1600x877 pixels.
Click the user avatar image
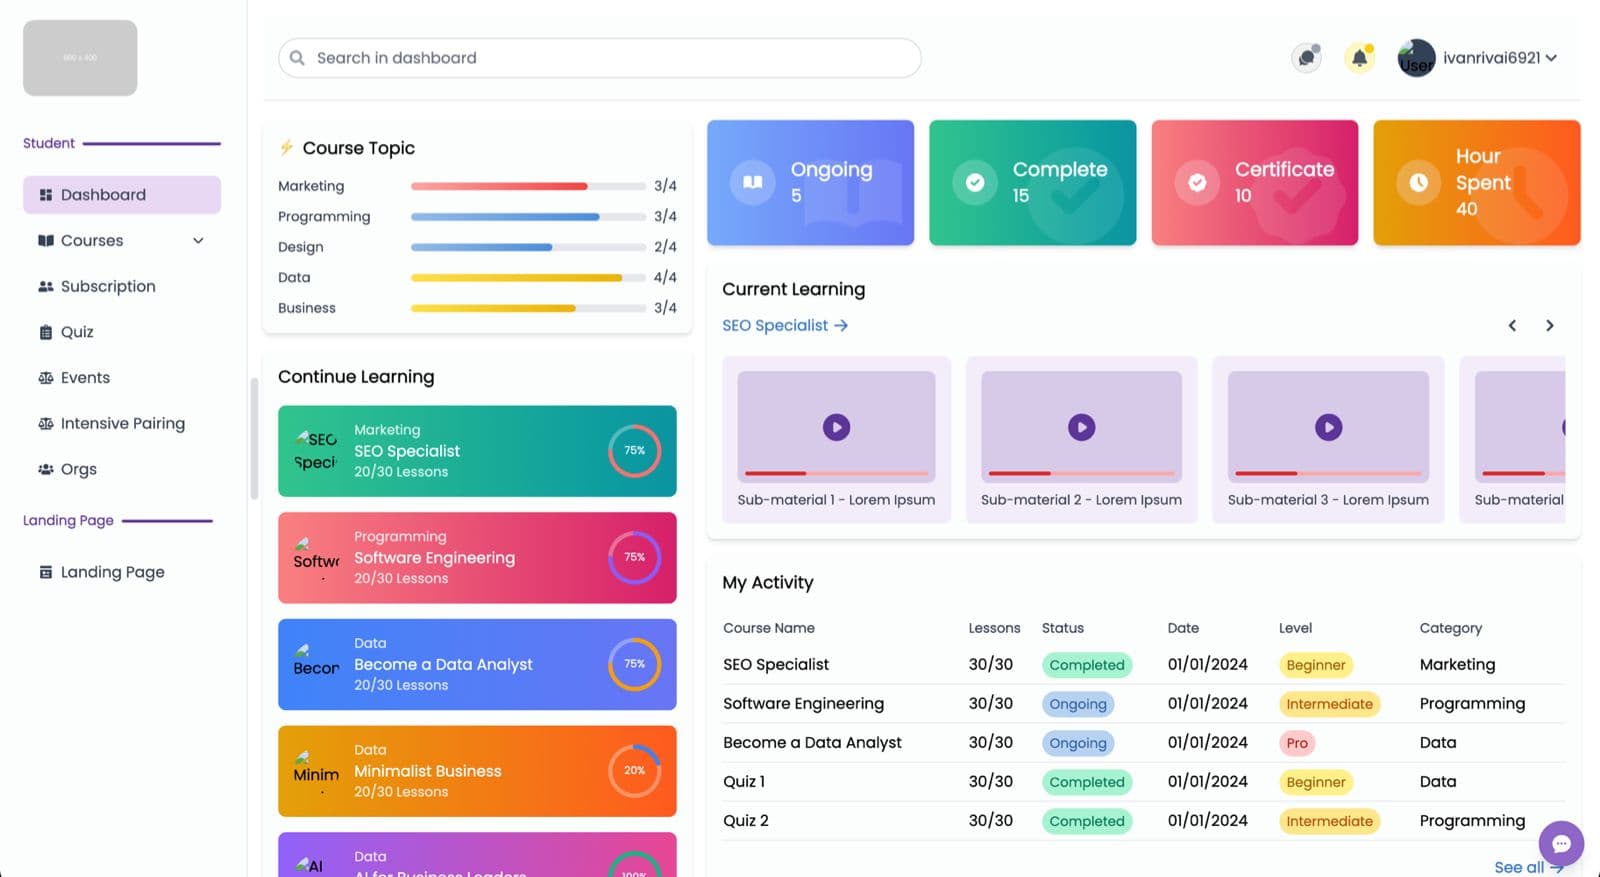[x=1416, y=58]
